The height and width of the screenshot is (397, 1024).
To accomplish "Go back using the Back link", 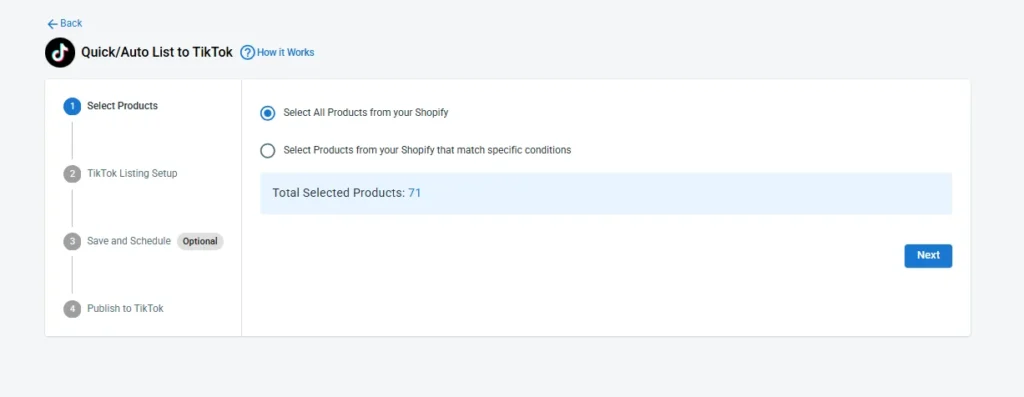I will pos(65,24).
